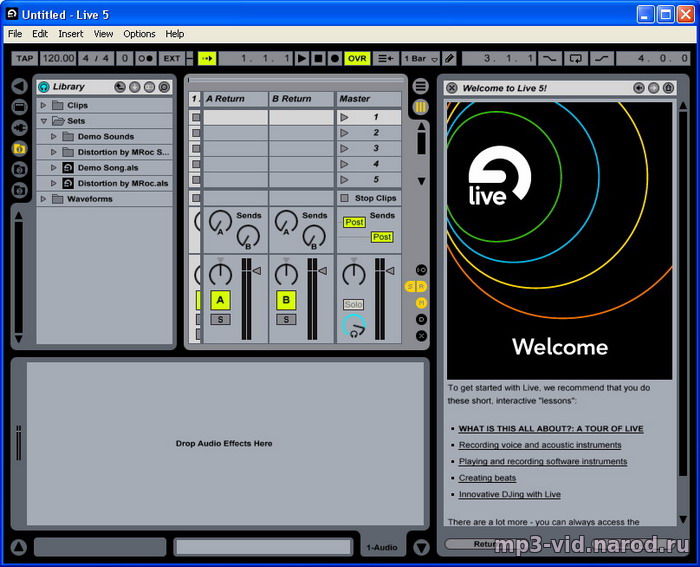
Task: Select the File Browser 3 icon
Action: click(19, 191)
